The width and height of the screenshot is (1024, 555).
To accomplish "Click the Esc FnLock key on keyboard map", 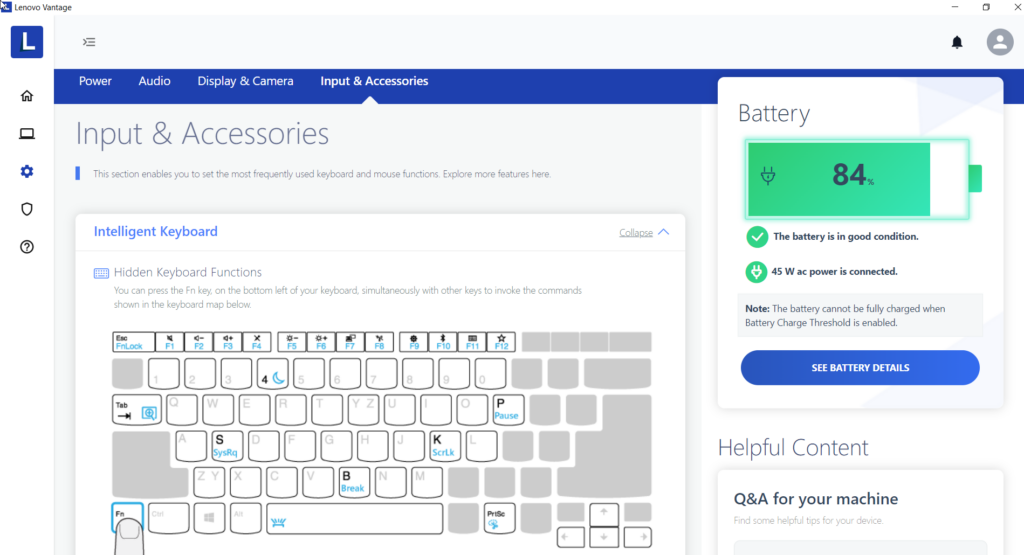I will coord(133,342).
